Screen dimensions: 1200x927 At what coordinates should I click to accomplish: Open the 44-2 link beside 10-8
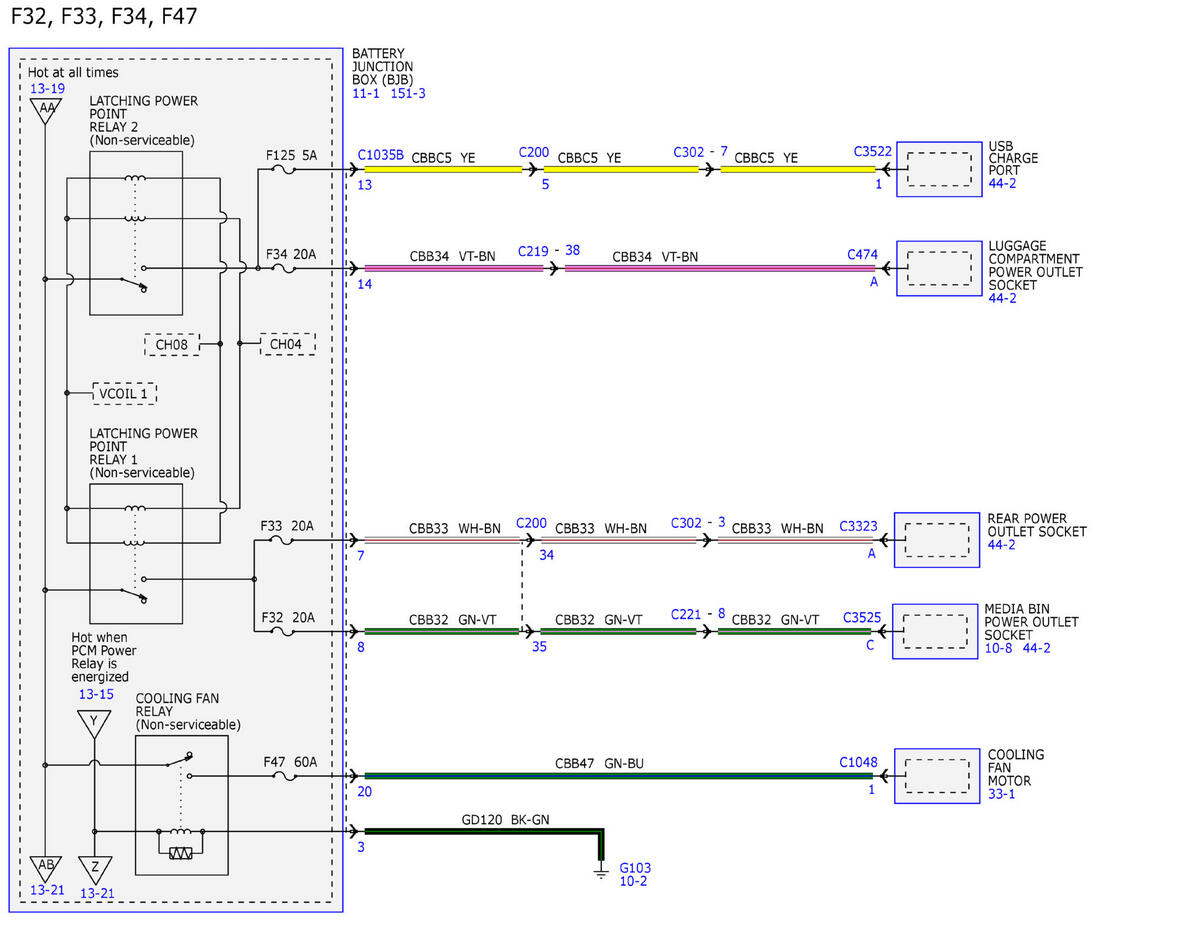(x=1037, y=648)
